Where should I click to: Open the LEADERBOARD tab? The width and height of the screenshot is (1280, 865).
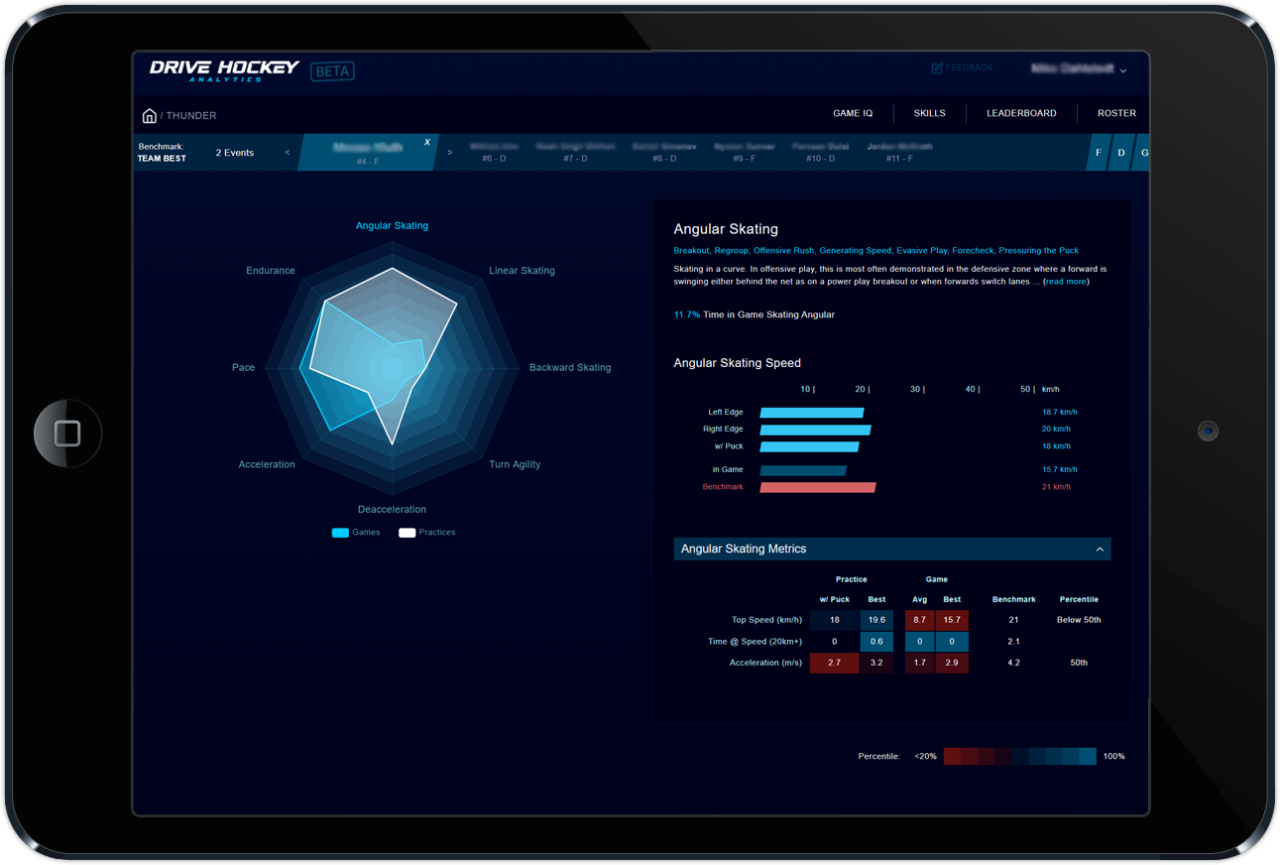pos(1021,113)
